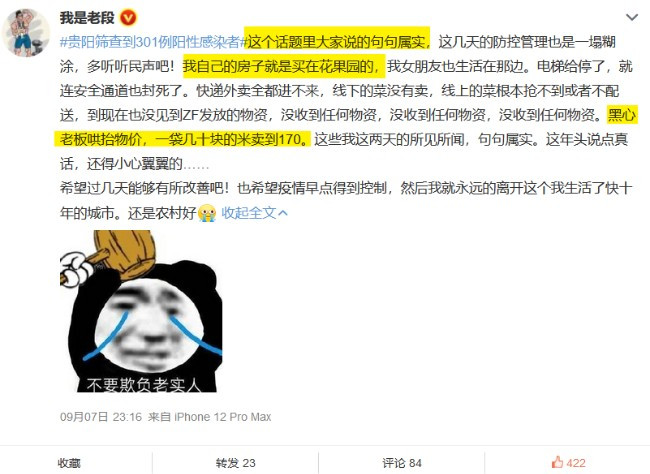Screen dimensions: 650x474
Task: Click the collapse arrow after 收起全文
Action: click(283, 213)
